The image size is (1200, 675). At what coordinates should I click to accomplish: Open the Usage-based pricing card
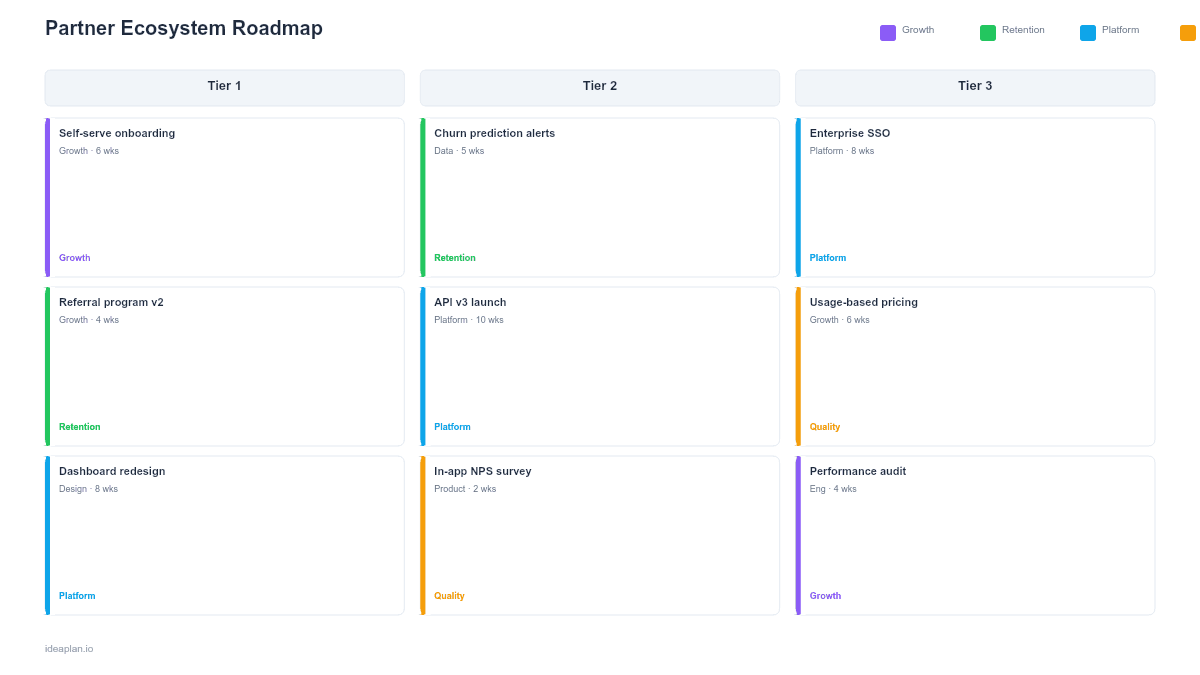(x=975, y=365)
